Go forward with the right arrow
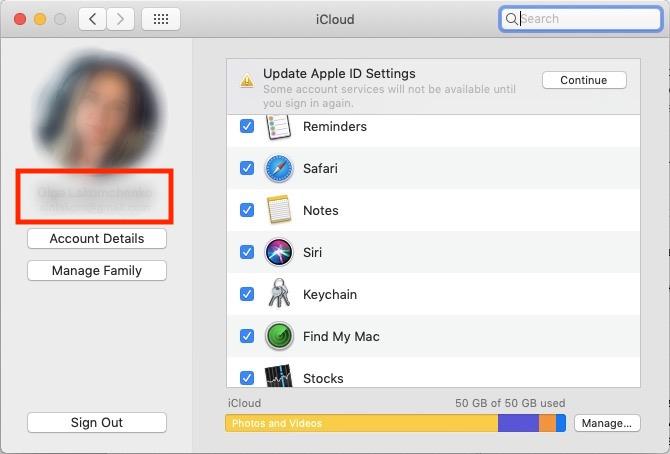 [x=120, y=19]
